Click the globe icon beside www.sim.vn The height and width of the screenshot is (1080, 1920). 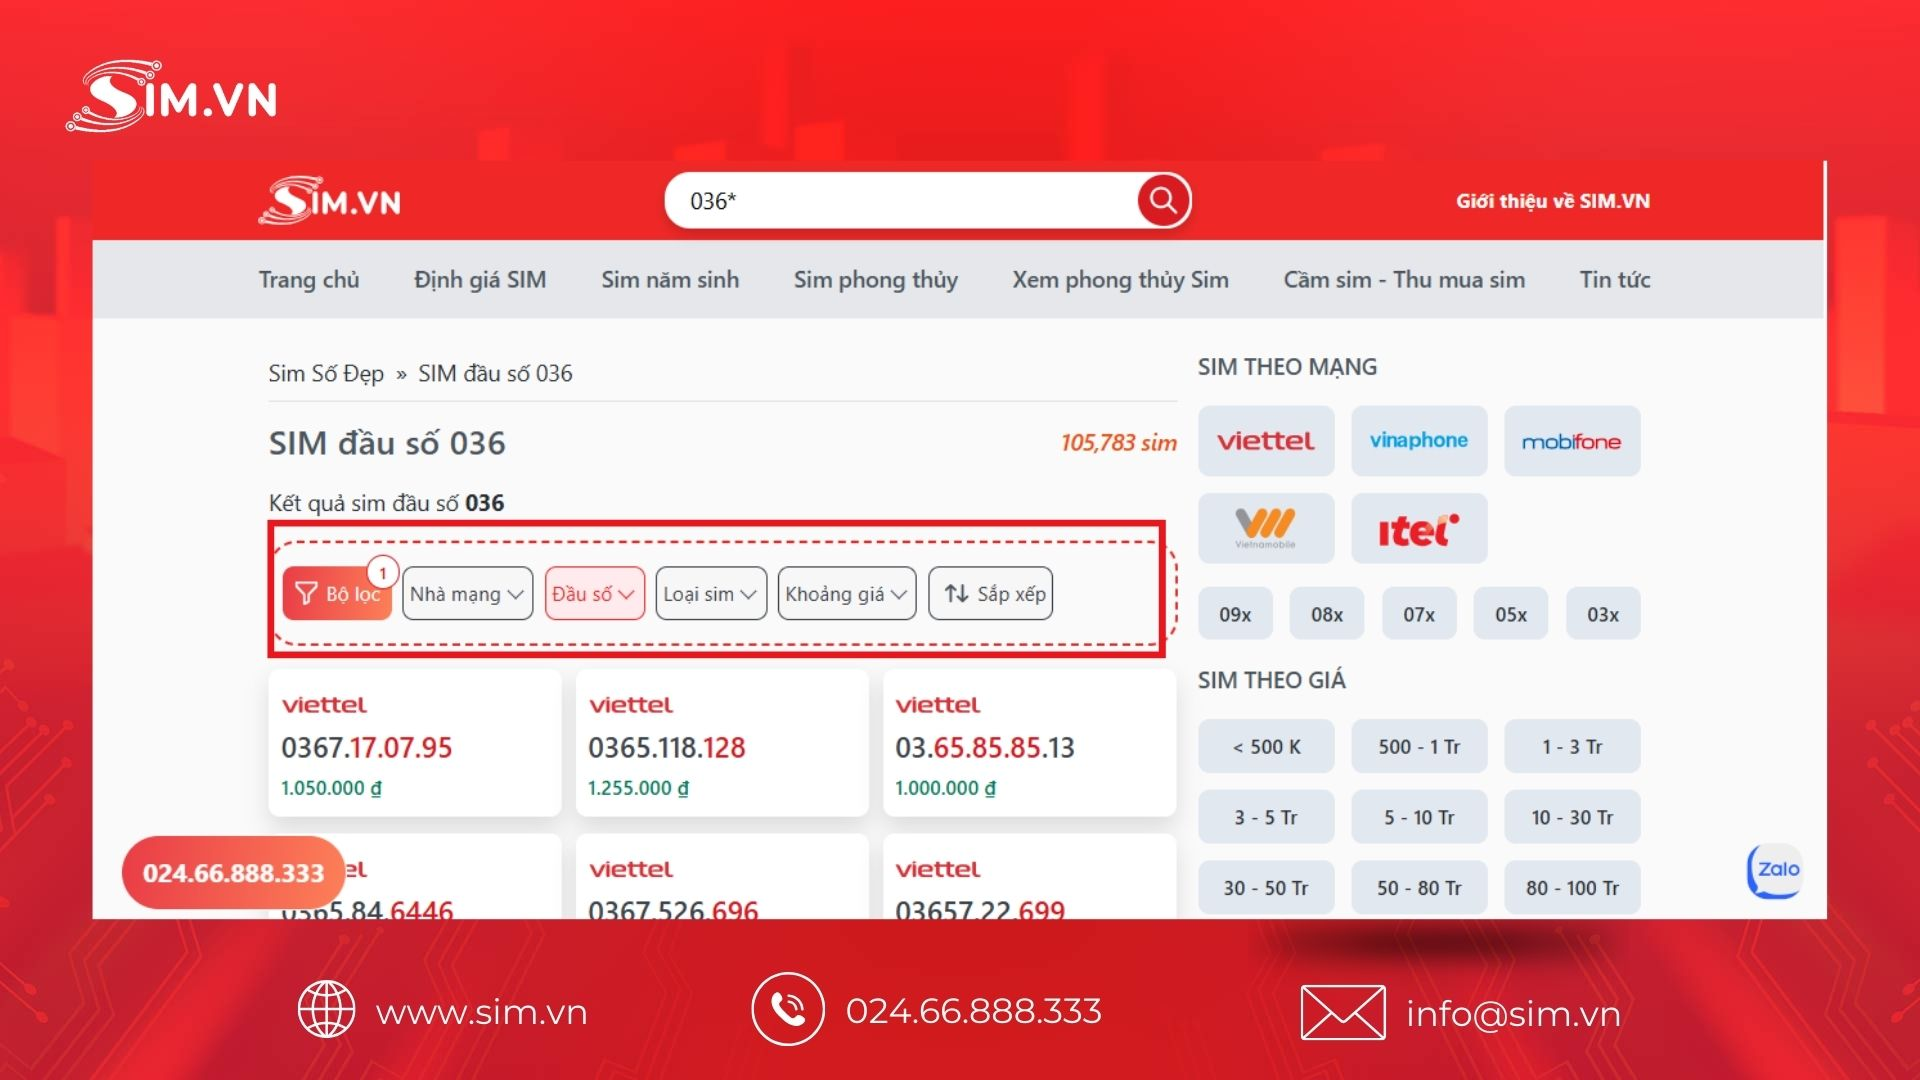click(x=326, y=1010)
